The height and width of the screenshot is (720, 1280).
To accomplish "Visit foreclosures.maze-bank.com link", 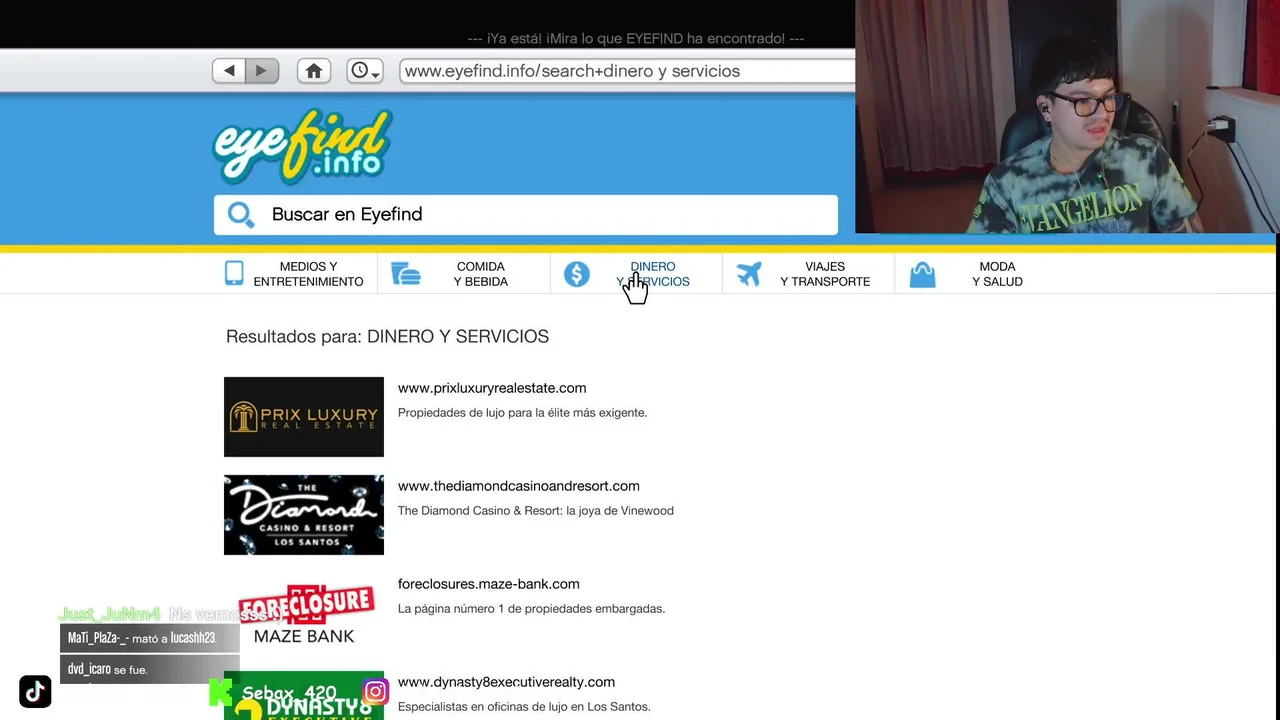I will coord(488,584).
